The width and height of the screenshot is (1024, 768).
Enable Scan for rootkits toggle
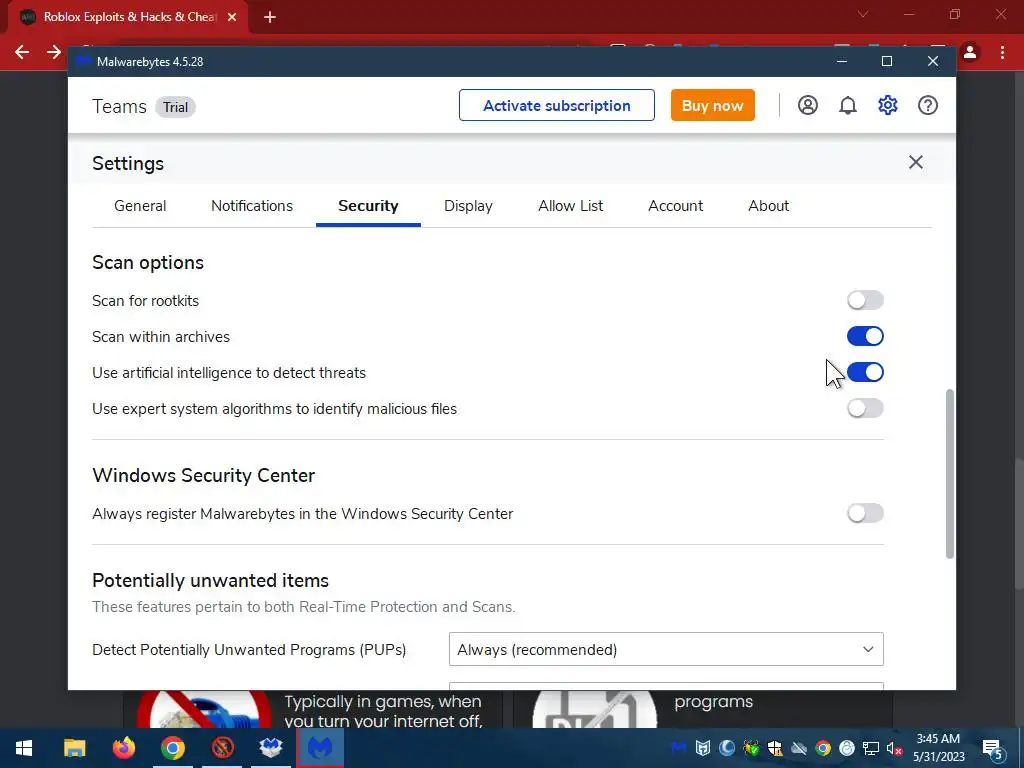865,300
